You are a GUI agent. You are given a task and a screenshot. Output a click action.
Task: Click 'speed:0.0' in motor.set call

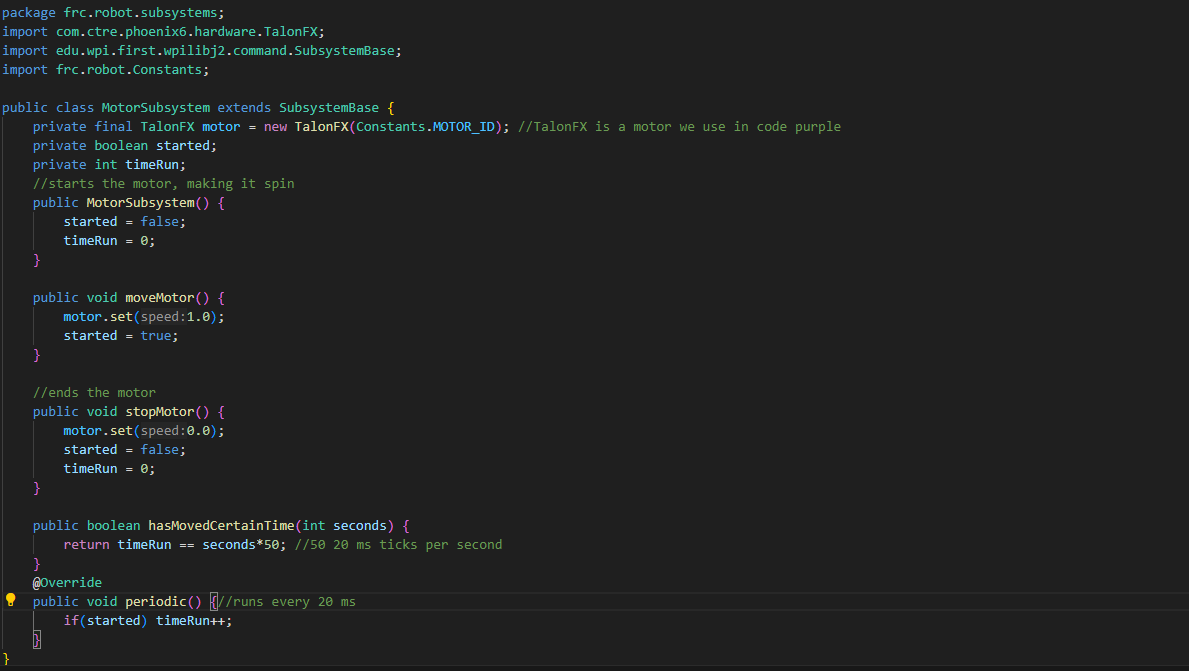click(x=175, y=431)
